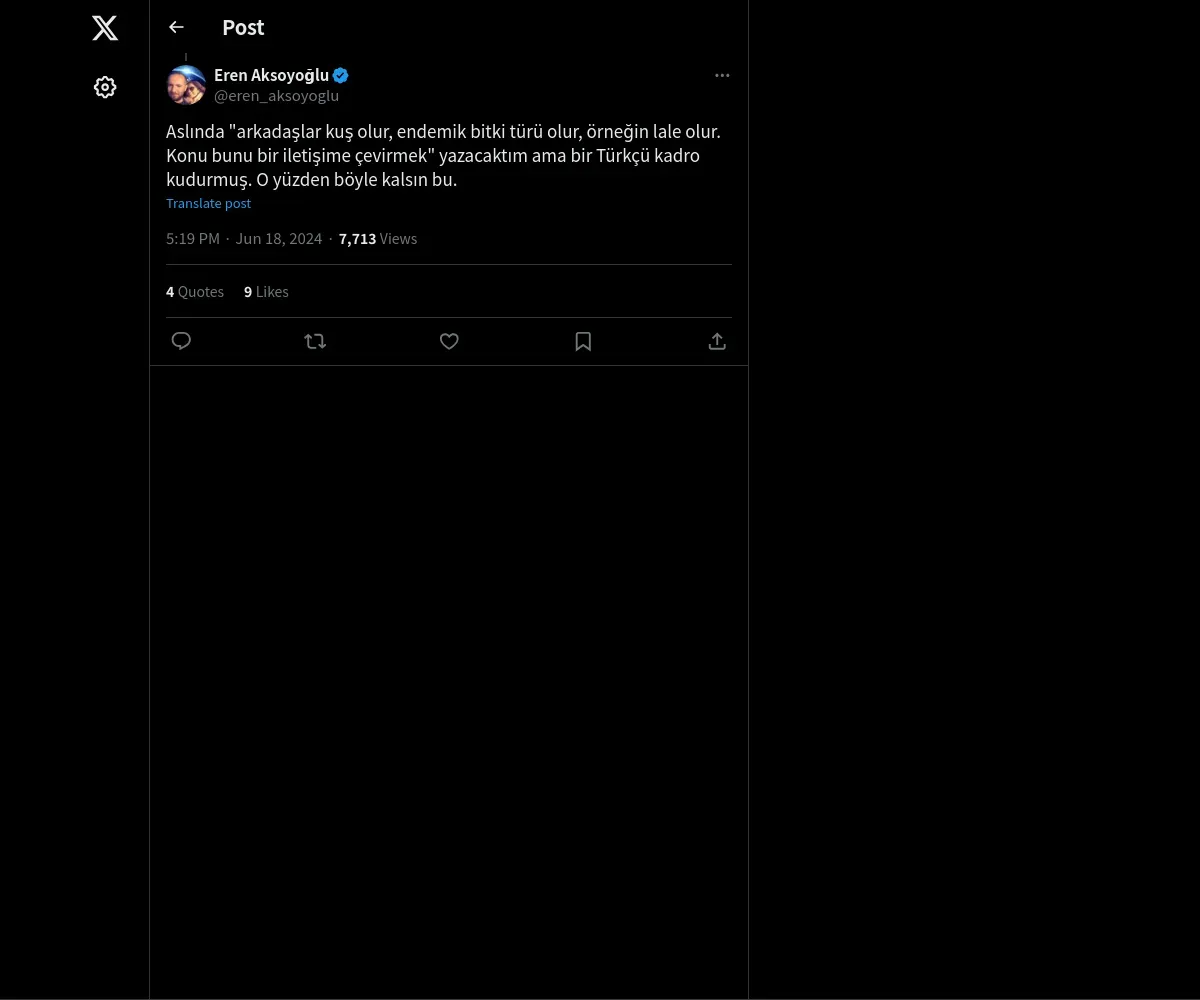Click the Turkish post body text
Viewport: 1200px width, 1000px height.
point(443,156)
